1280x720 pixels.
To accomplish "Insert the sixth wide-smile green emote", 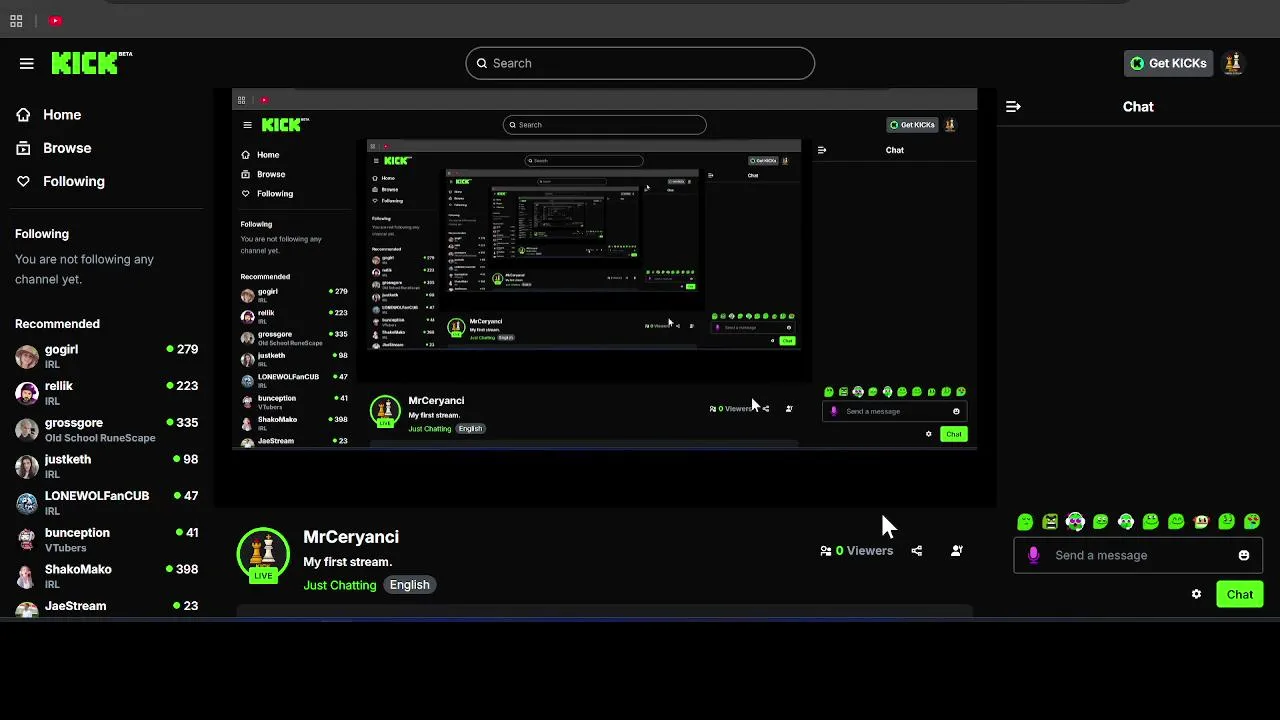I will [x=1151, y=521].
